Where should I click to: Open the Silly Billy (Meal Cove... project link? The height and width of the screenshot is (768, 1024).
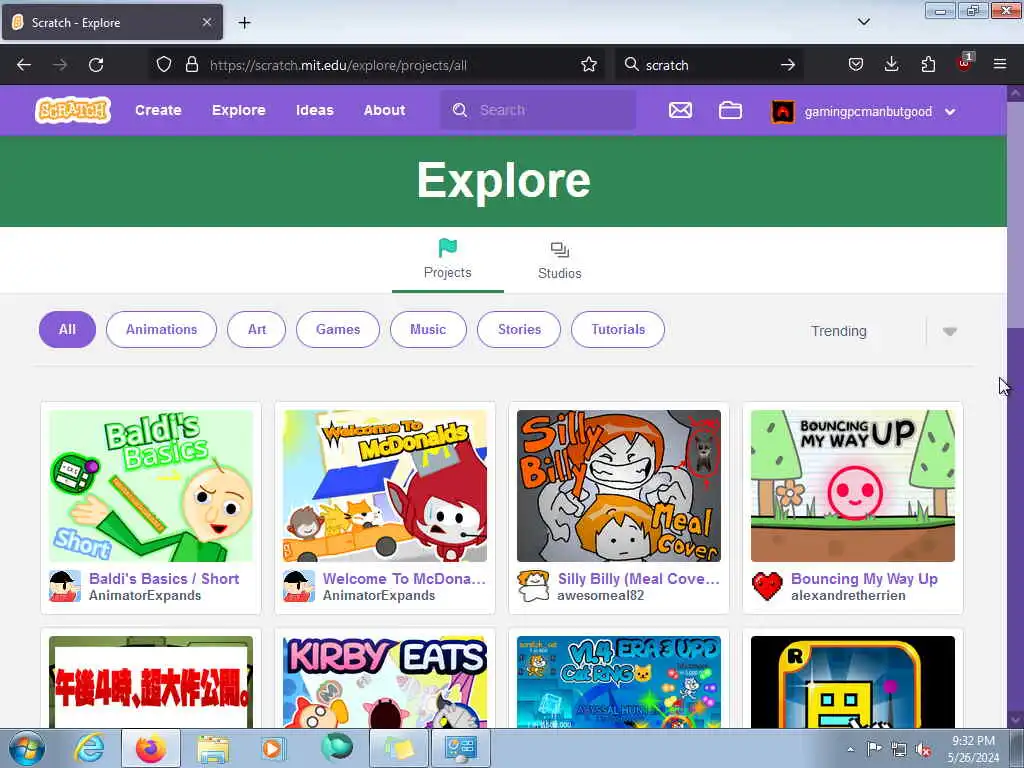[639, 579]
